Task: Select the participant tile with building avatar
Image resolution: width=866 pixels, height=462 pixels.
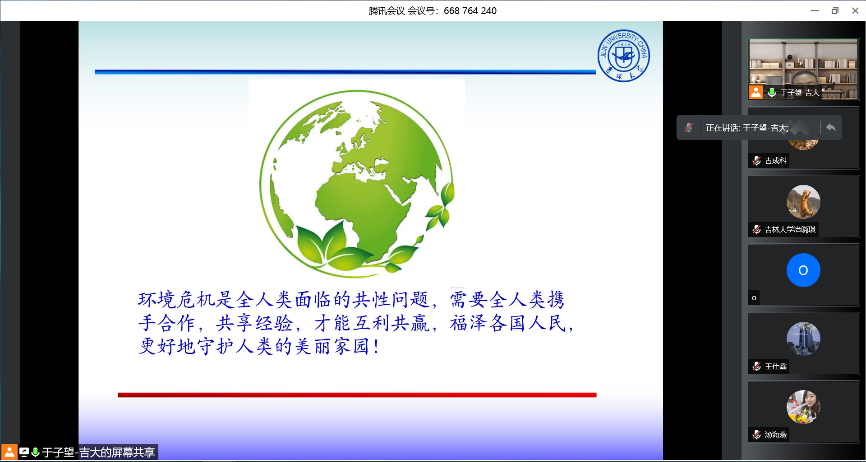Action: (x=802, y=338)
